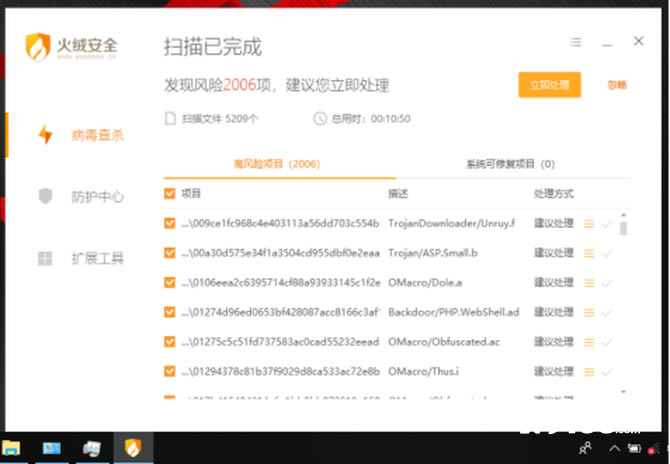
Task: Open details icon for OMacro/Obfuscated.ac row
Action: 589,342
